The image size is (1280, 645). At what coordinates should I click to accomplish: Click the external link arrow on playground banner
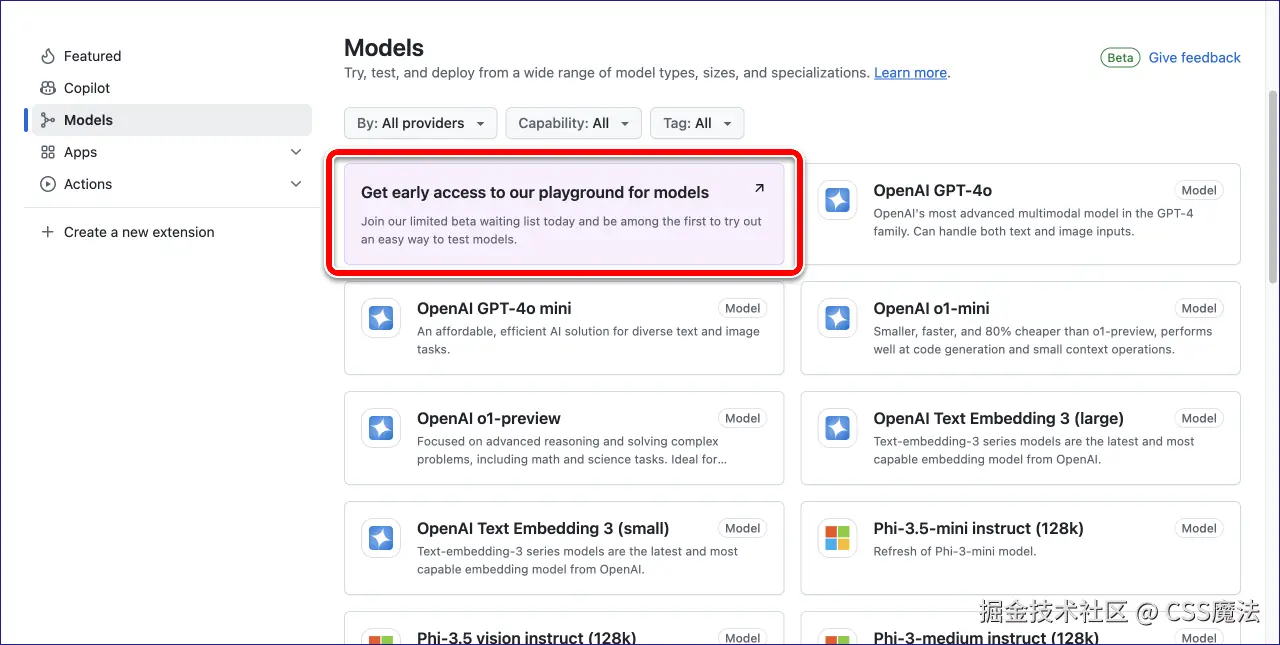(x=759, y=188)
